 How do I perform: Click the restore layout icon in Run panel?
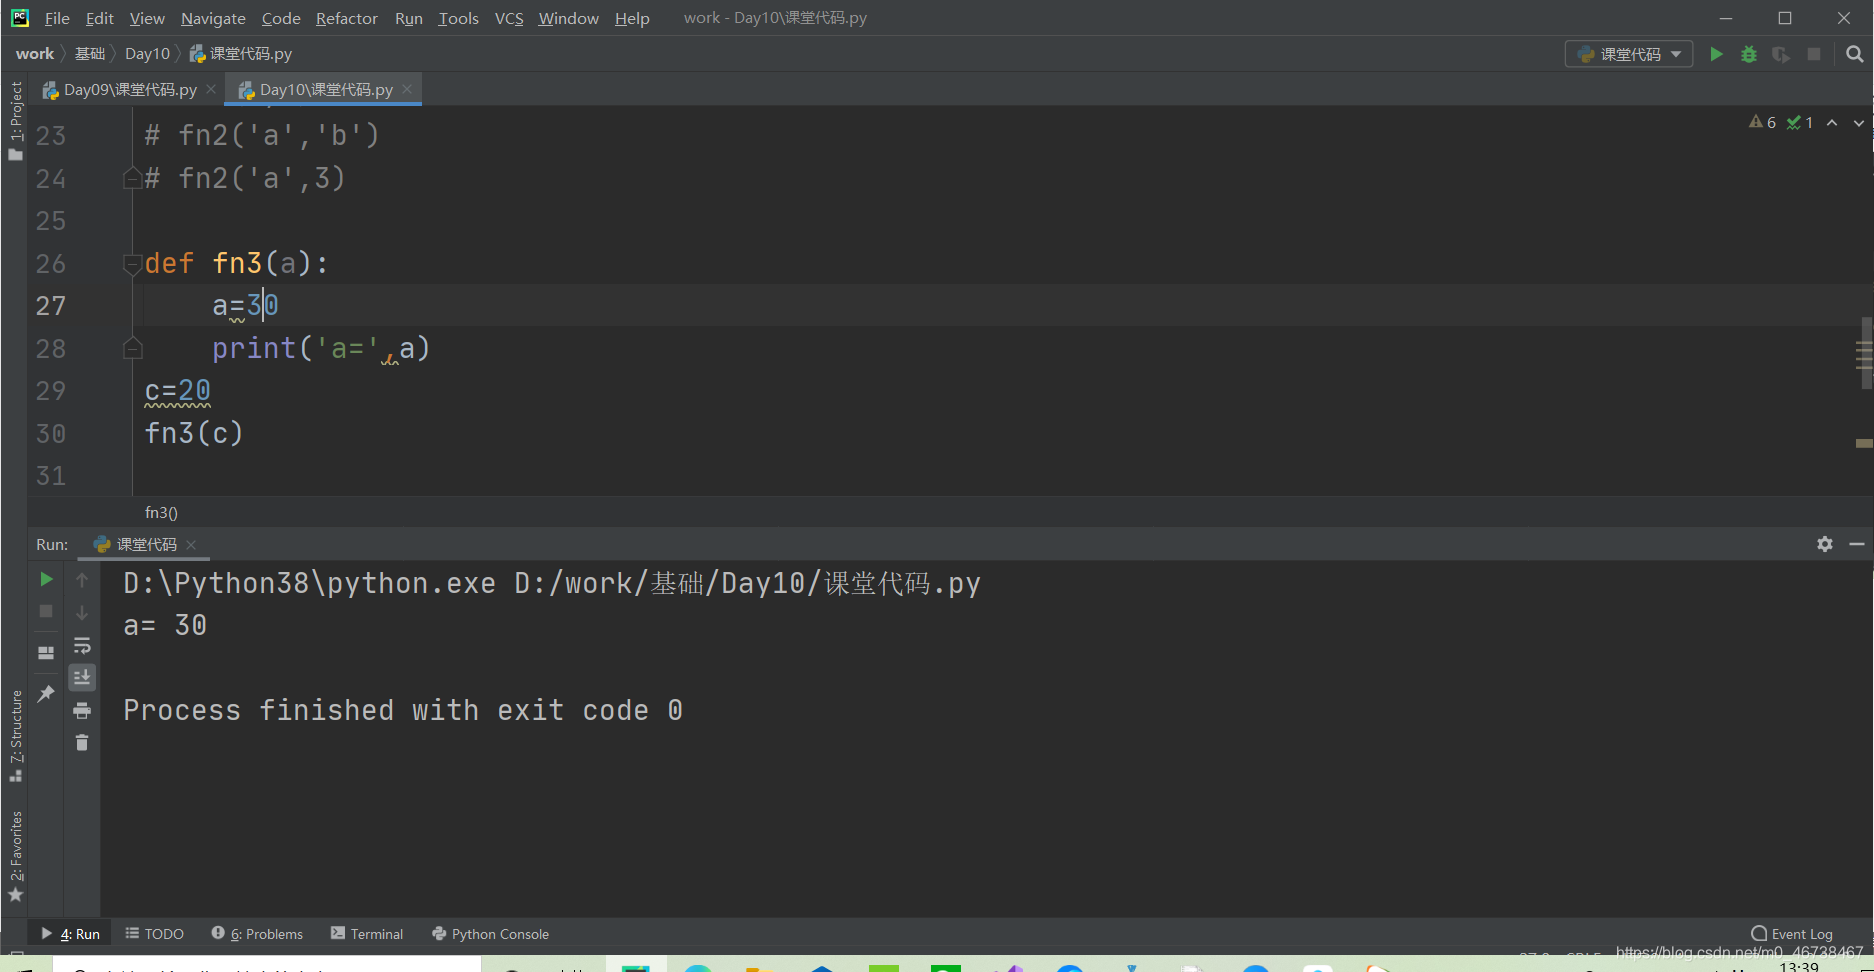coord(46,652)
